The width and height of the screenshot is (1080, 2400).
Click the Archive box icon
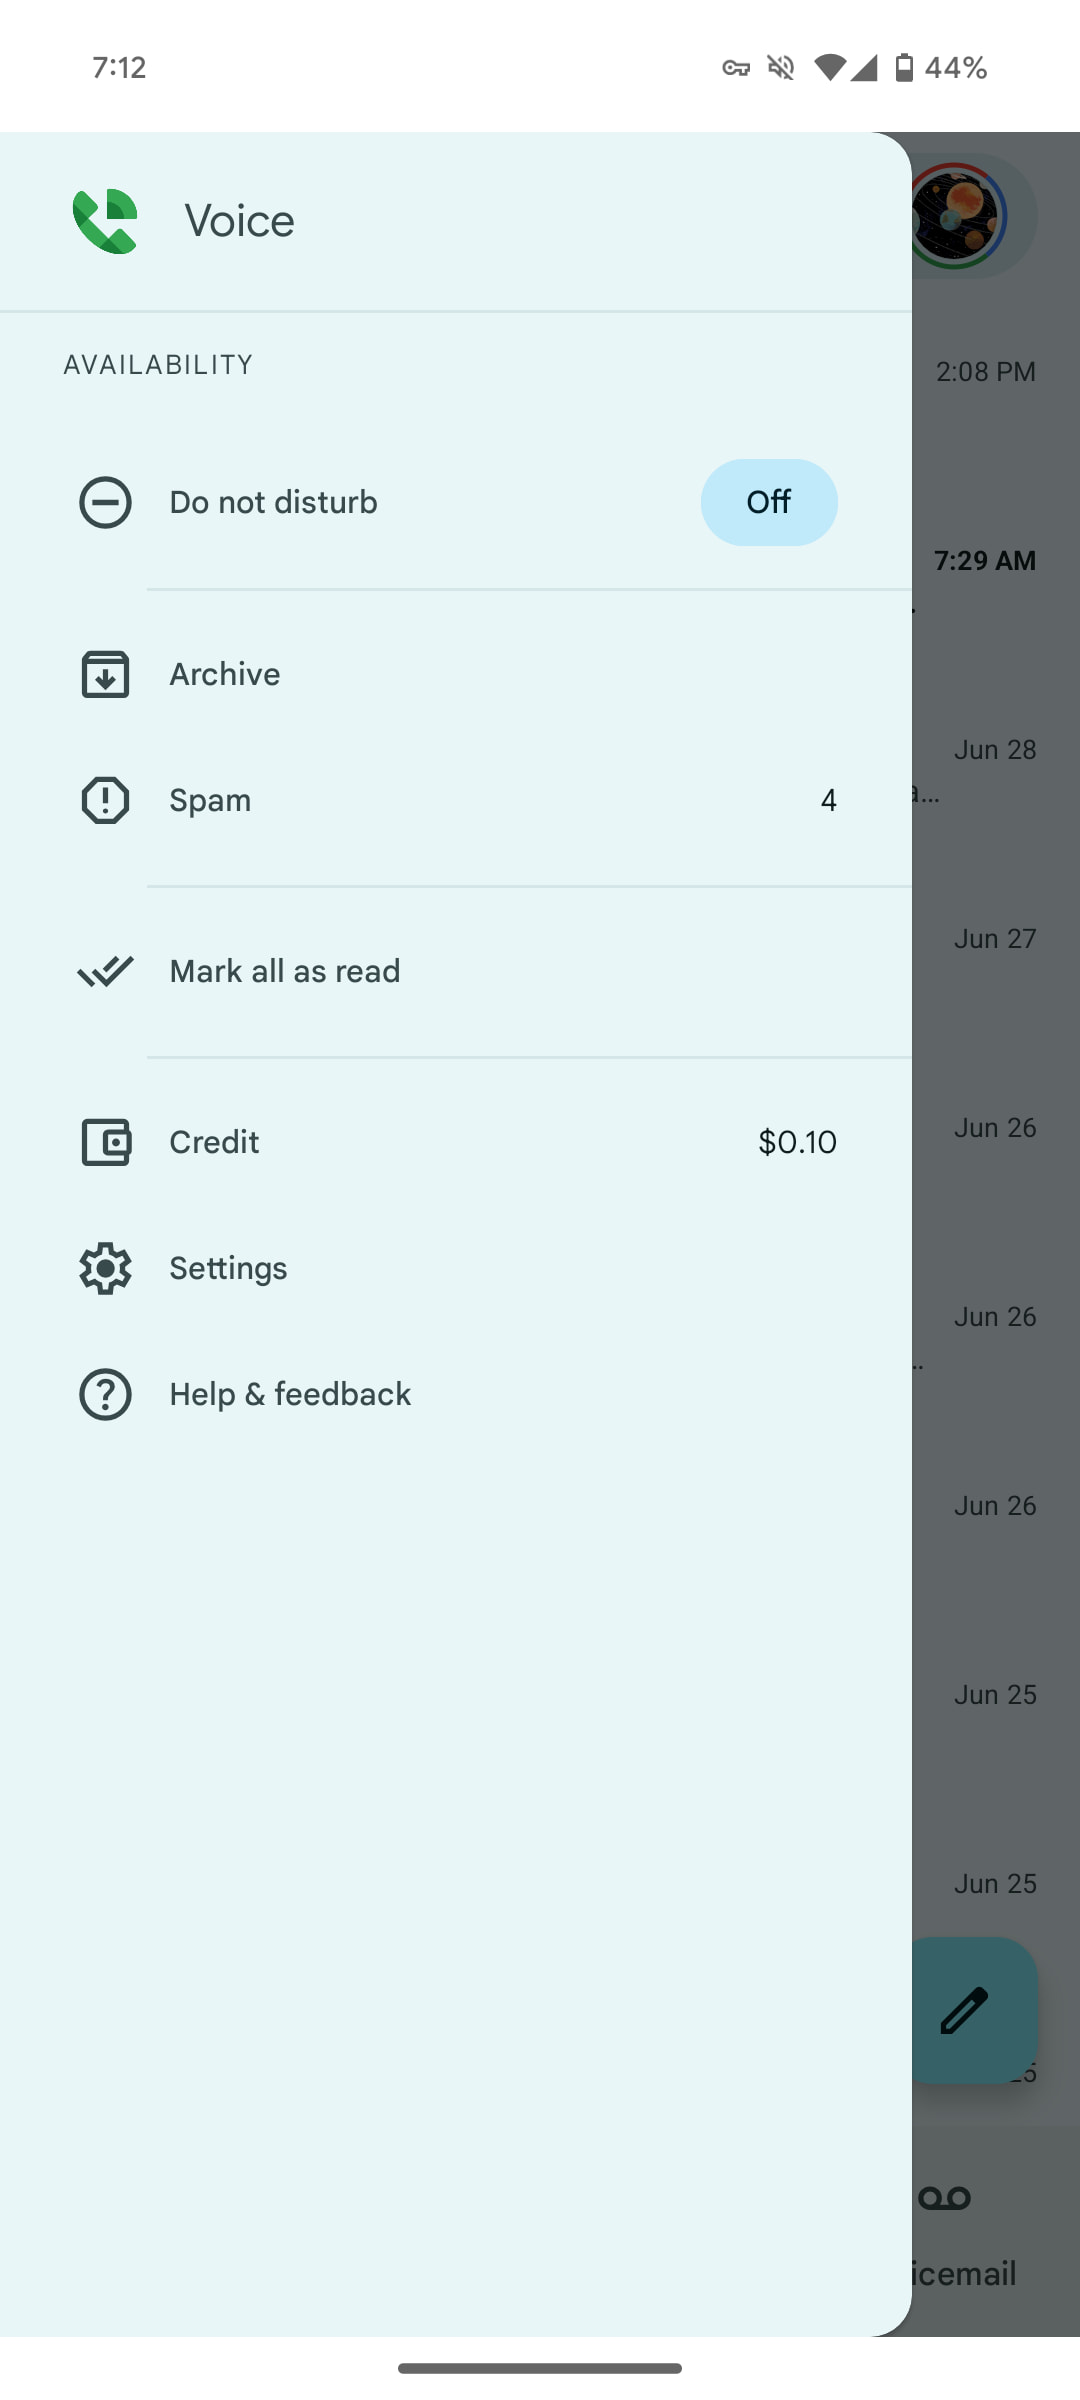[105, 674]
